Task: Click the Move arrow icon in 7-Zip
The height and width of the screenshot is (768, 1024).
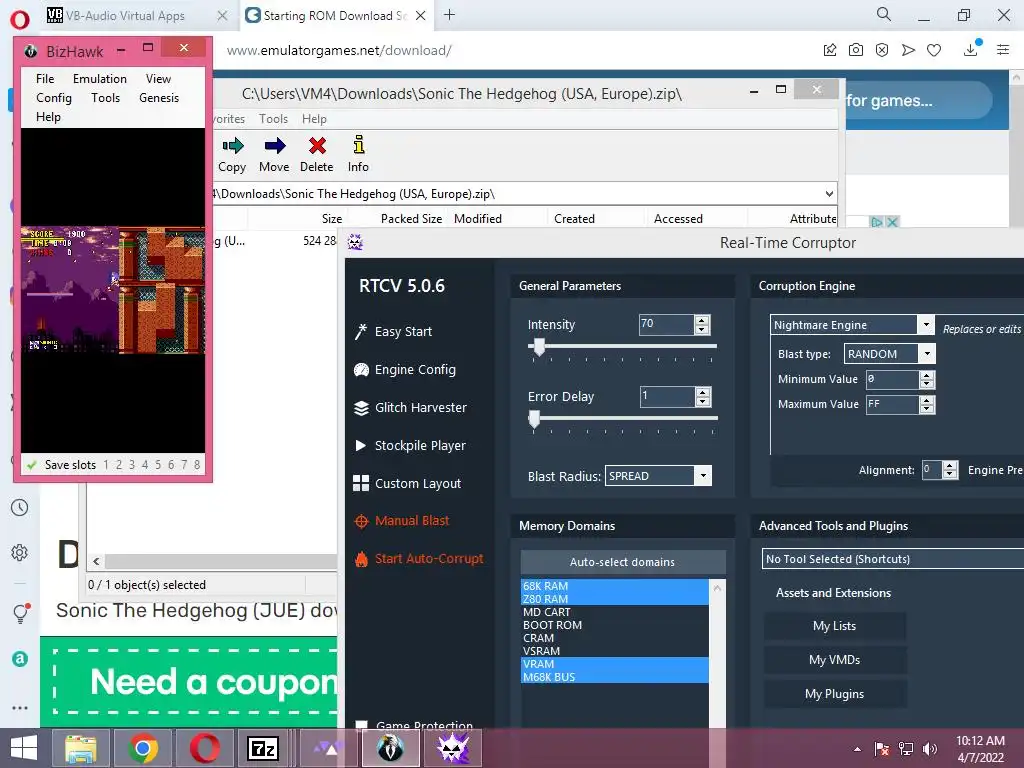Action: point(274,146)
